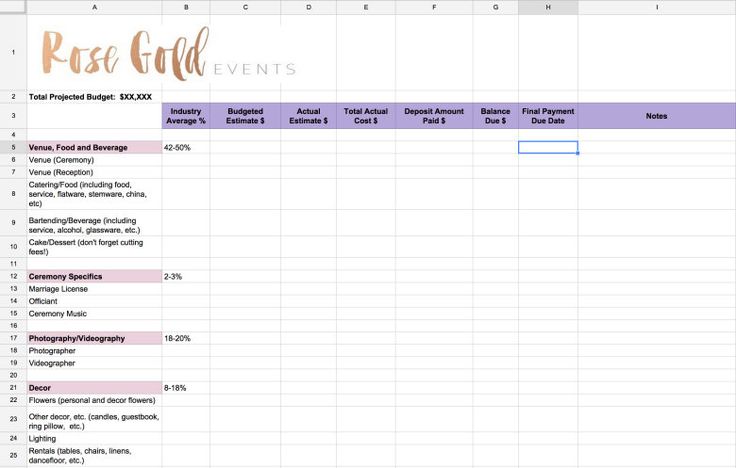Select row 1 header
This screenshot has width=736, height=468.
pyautogui.click(x=13, y=52)
